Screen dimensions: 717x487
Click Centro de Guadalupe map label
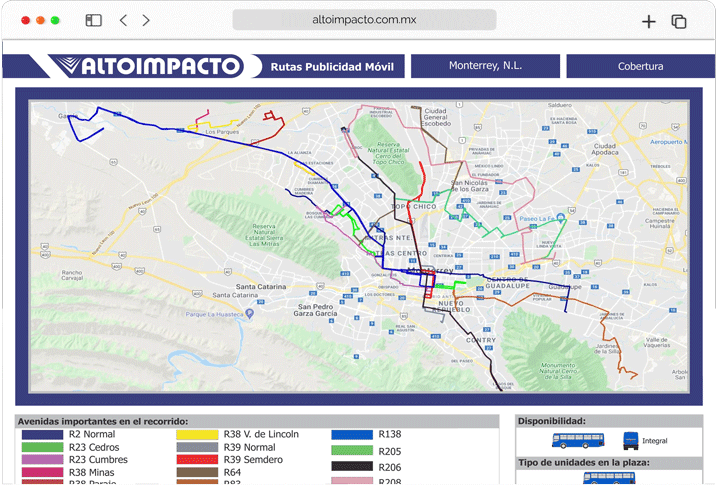(x=507, y=283)
